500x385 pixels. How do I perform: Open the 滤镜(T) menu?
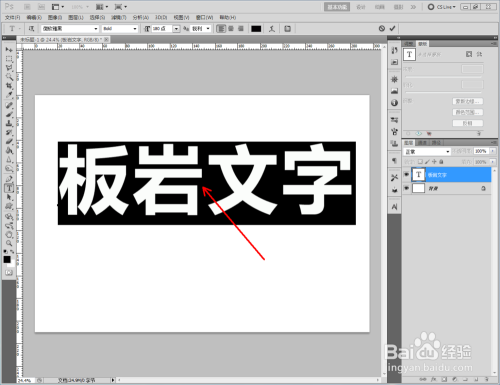click(x=119, y=17)
